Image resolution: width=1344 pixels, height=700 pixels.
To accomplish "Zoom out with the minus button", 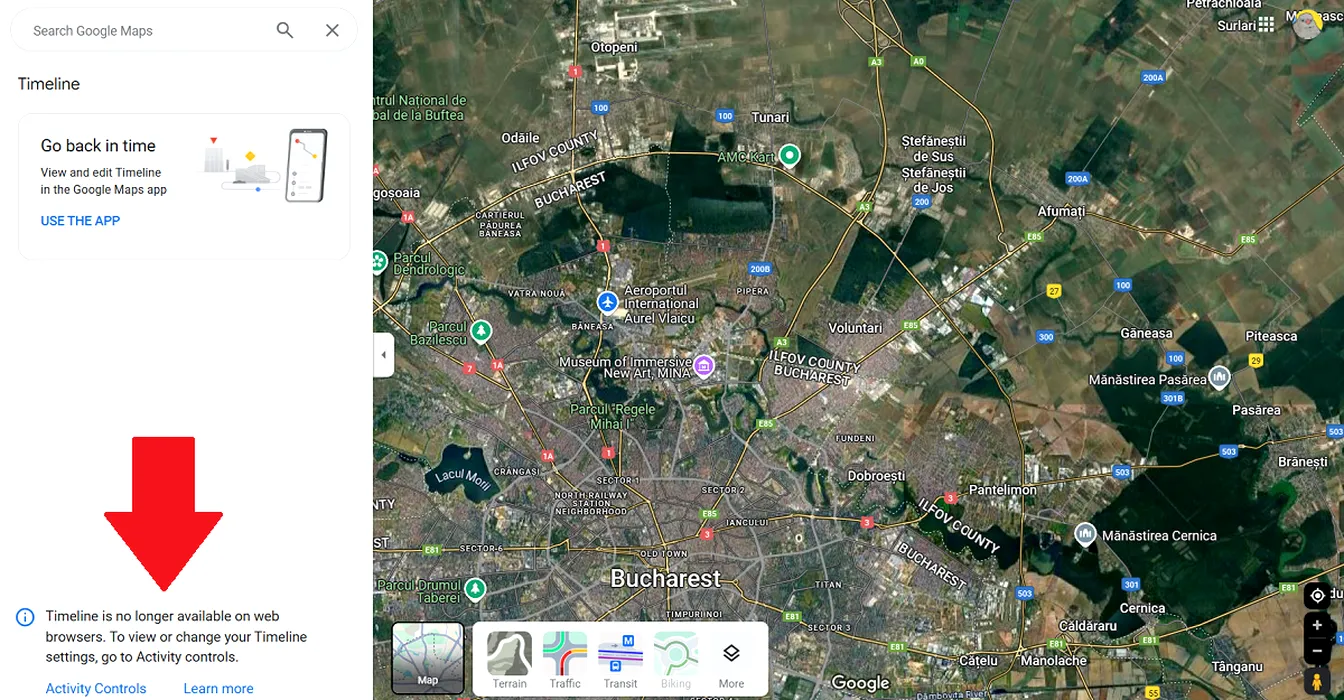I will click(x=1317, y=652).
